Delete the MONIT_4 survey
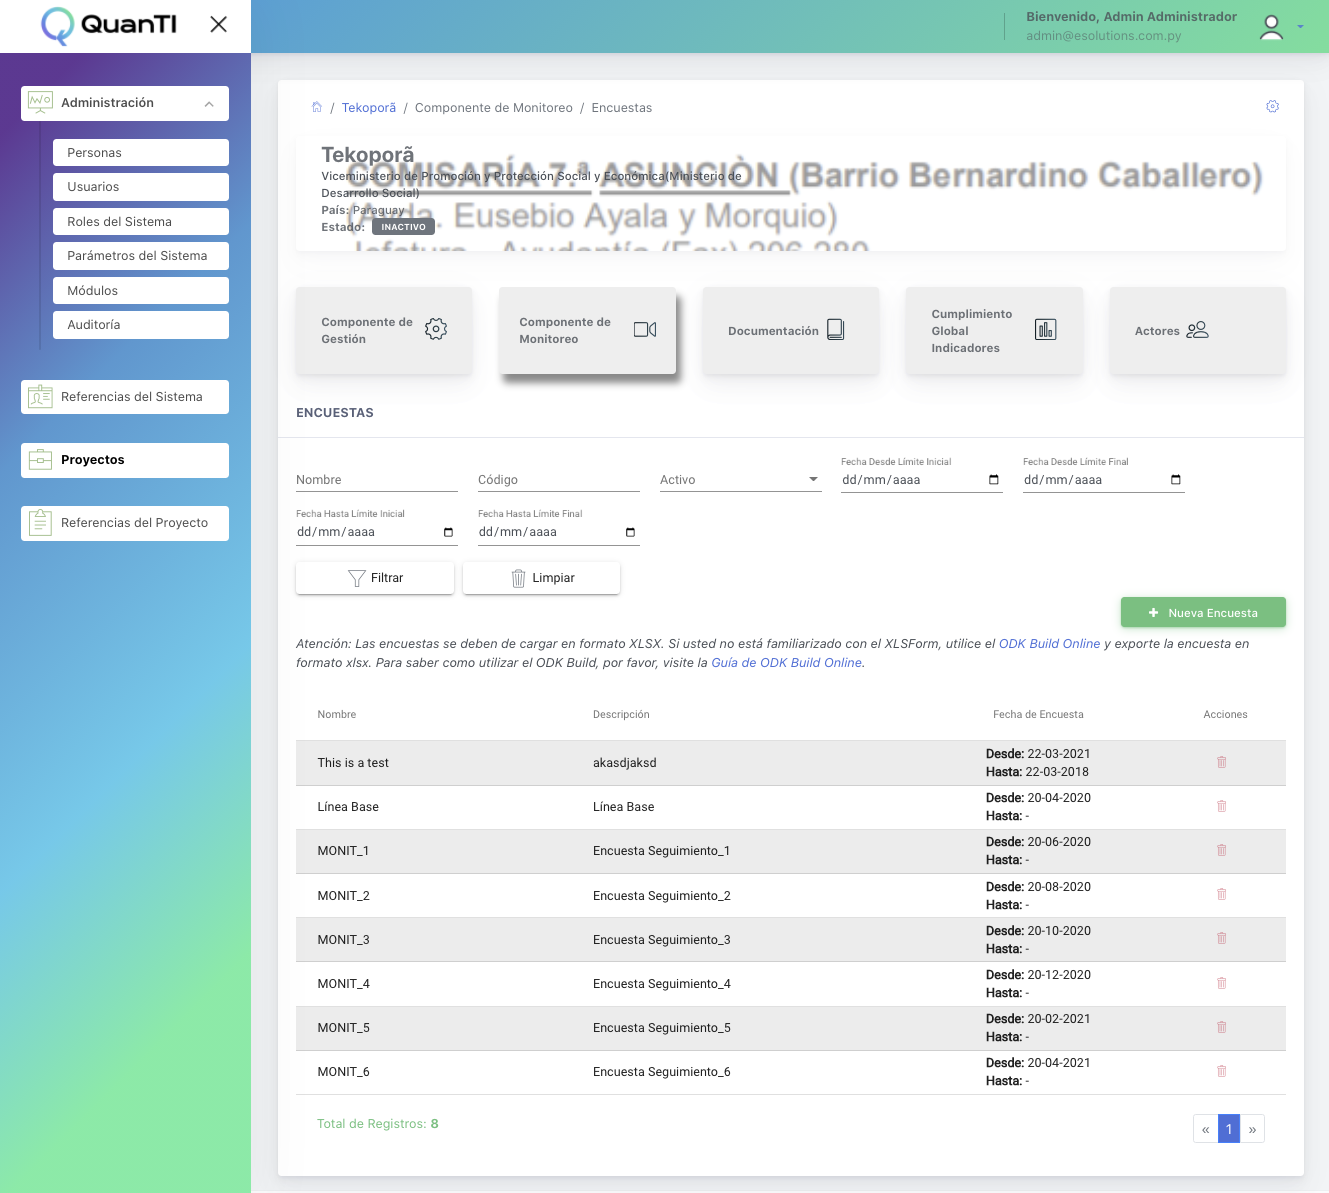Screen dimensions: 1329x1193 click(1221, 983)
